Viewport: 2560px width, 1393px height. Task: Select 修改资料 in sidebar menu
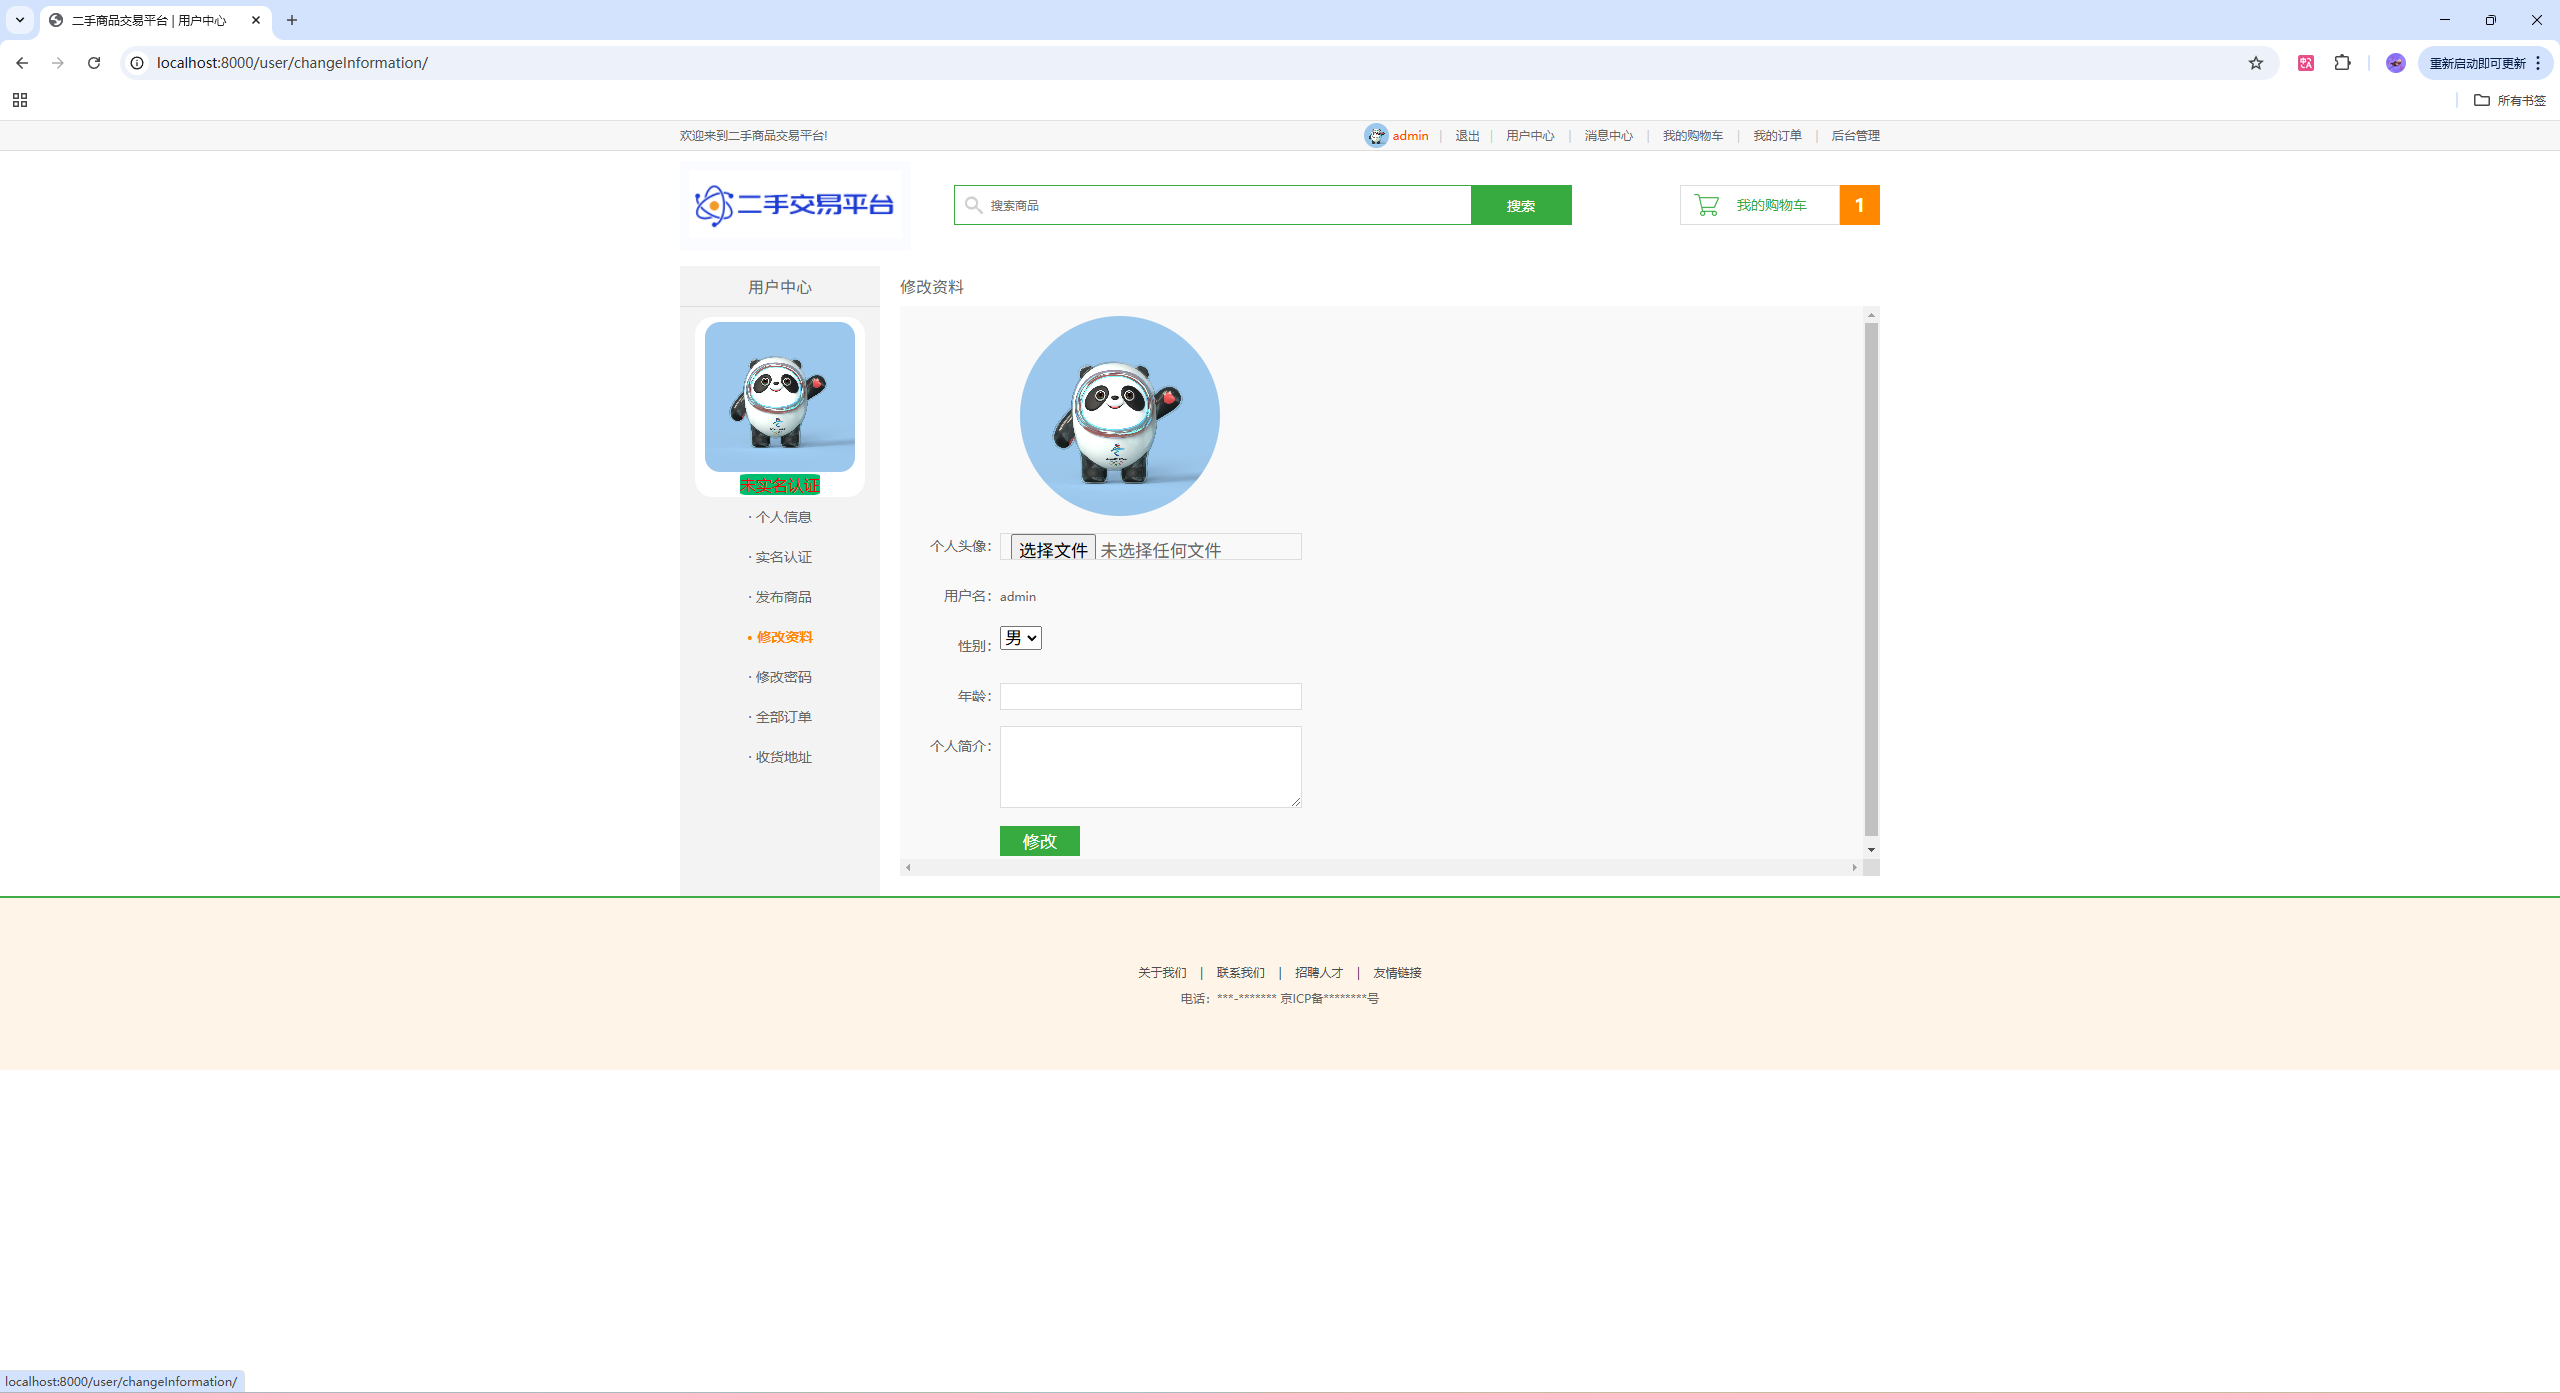tap(783, 637)
